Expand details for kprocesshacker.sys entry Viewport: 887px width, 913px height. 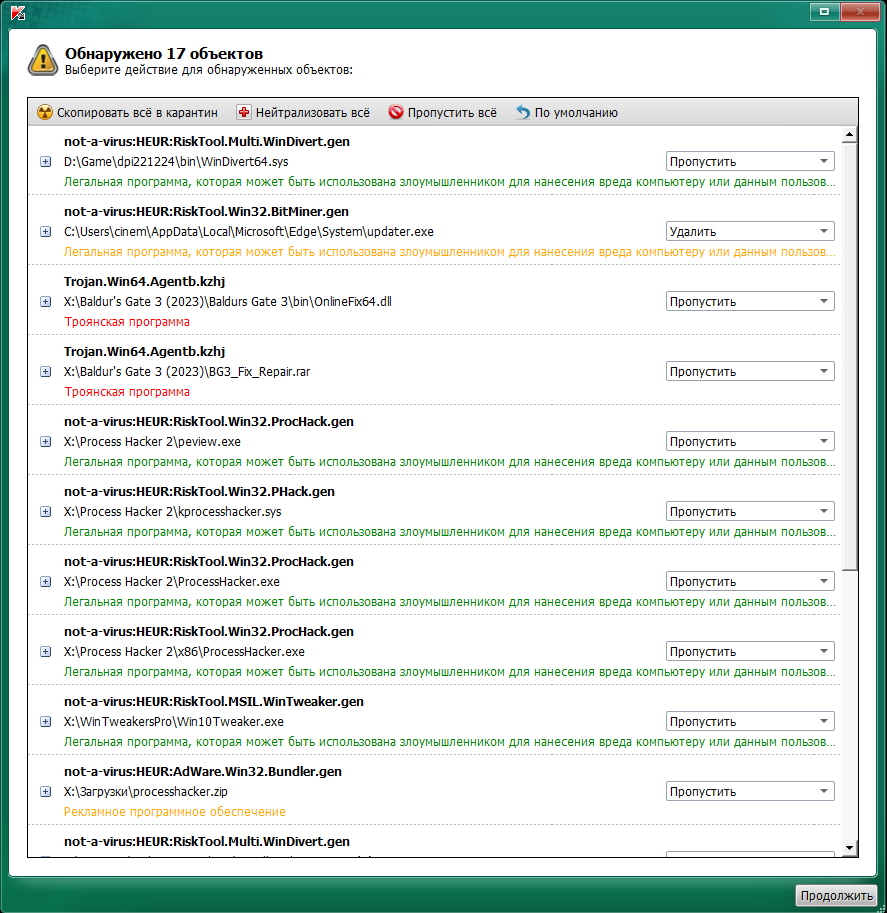click(45, 512)
